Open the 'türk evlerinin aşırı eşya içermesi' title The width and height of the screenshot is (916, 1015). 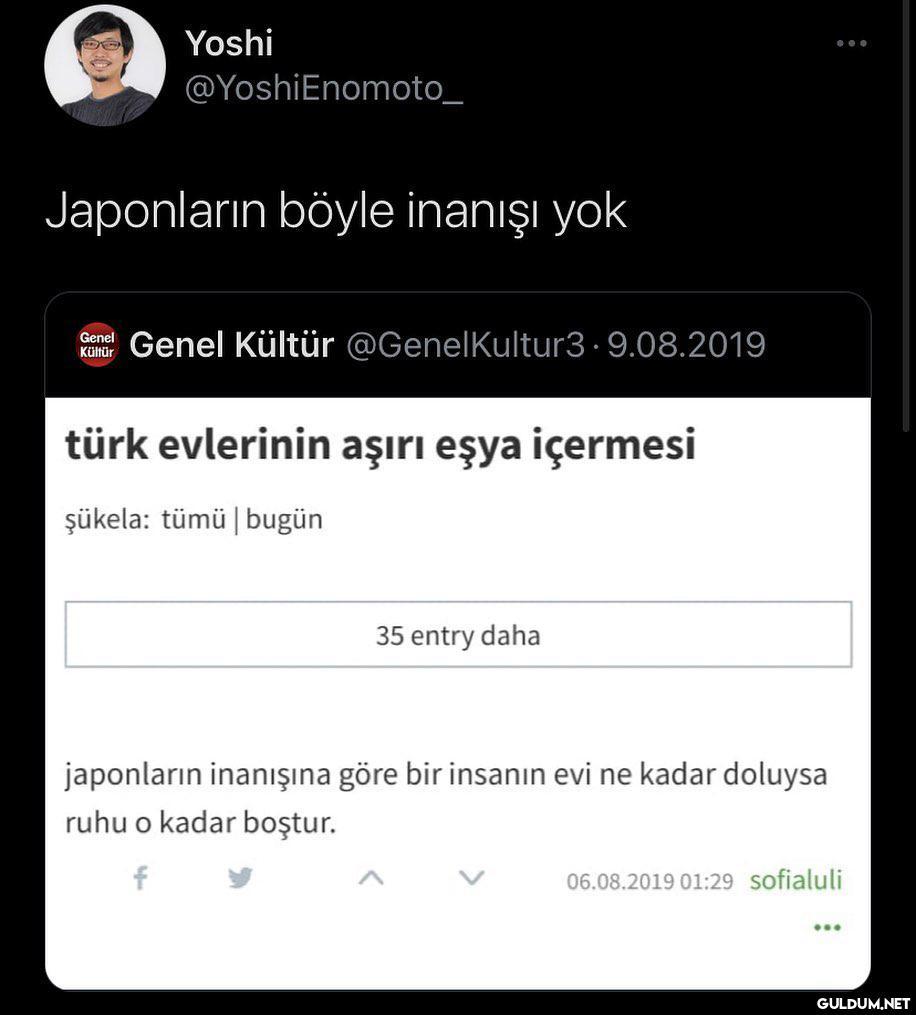[380, 445]
